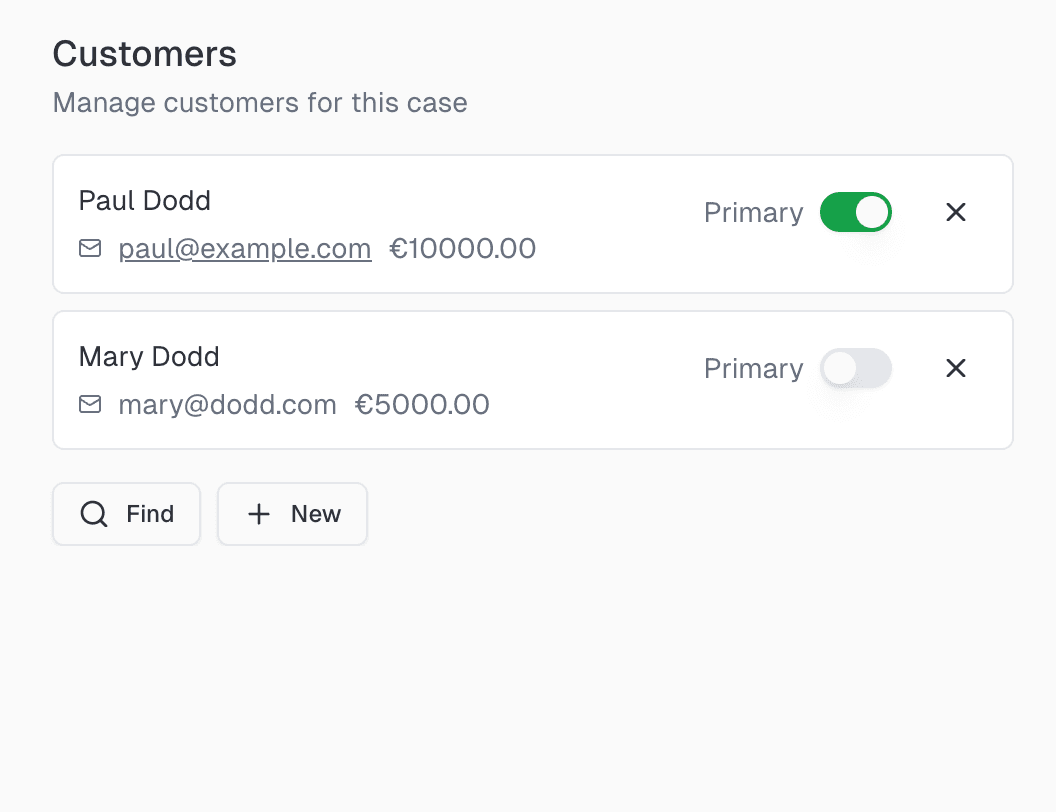
Task: Click the mary@dodd.com email text
Action: (x=228, y=405)
